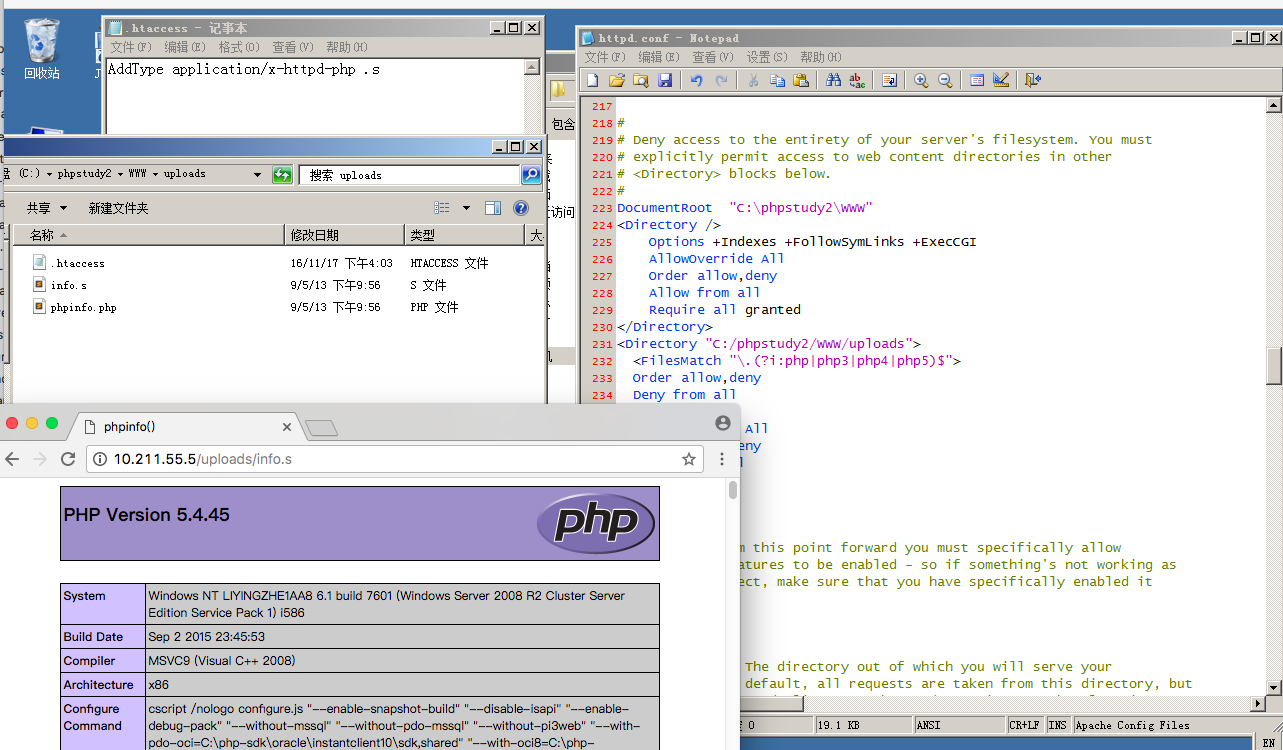Image resolution: width=1283 pixels, height=750 pixels.
Task: Open 设置(S) menu in httpd.conf Notepad
Action: coord(767,57)
